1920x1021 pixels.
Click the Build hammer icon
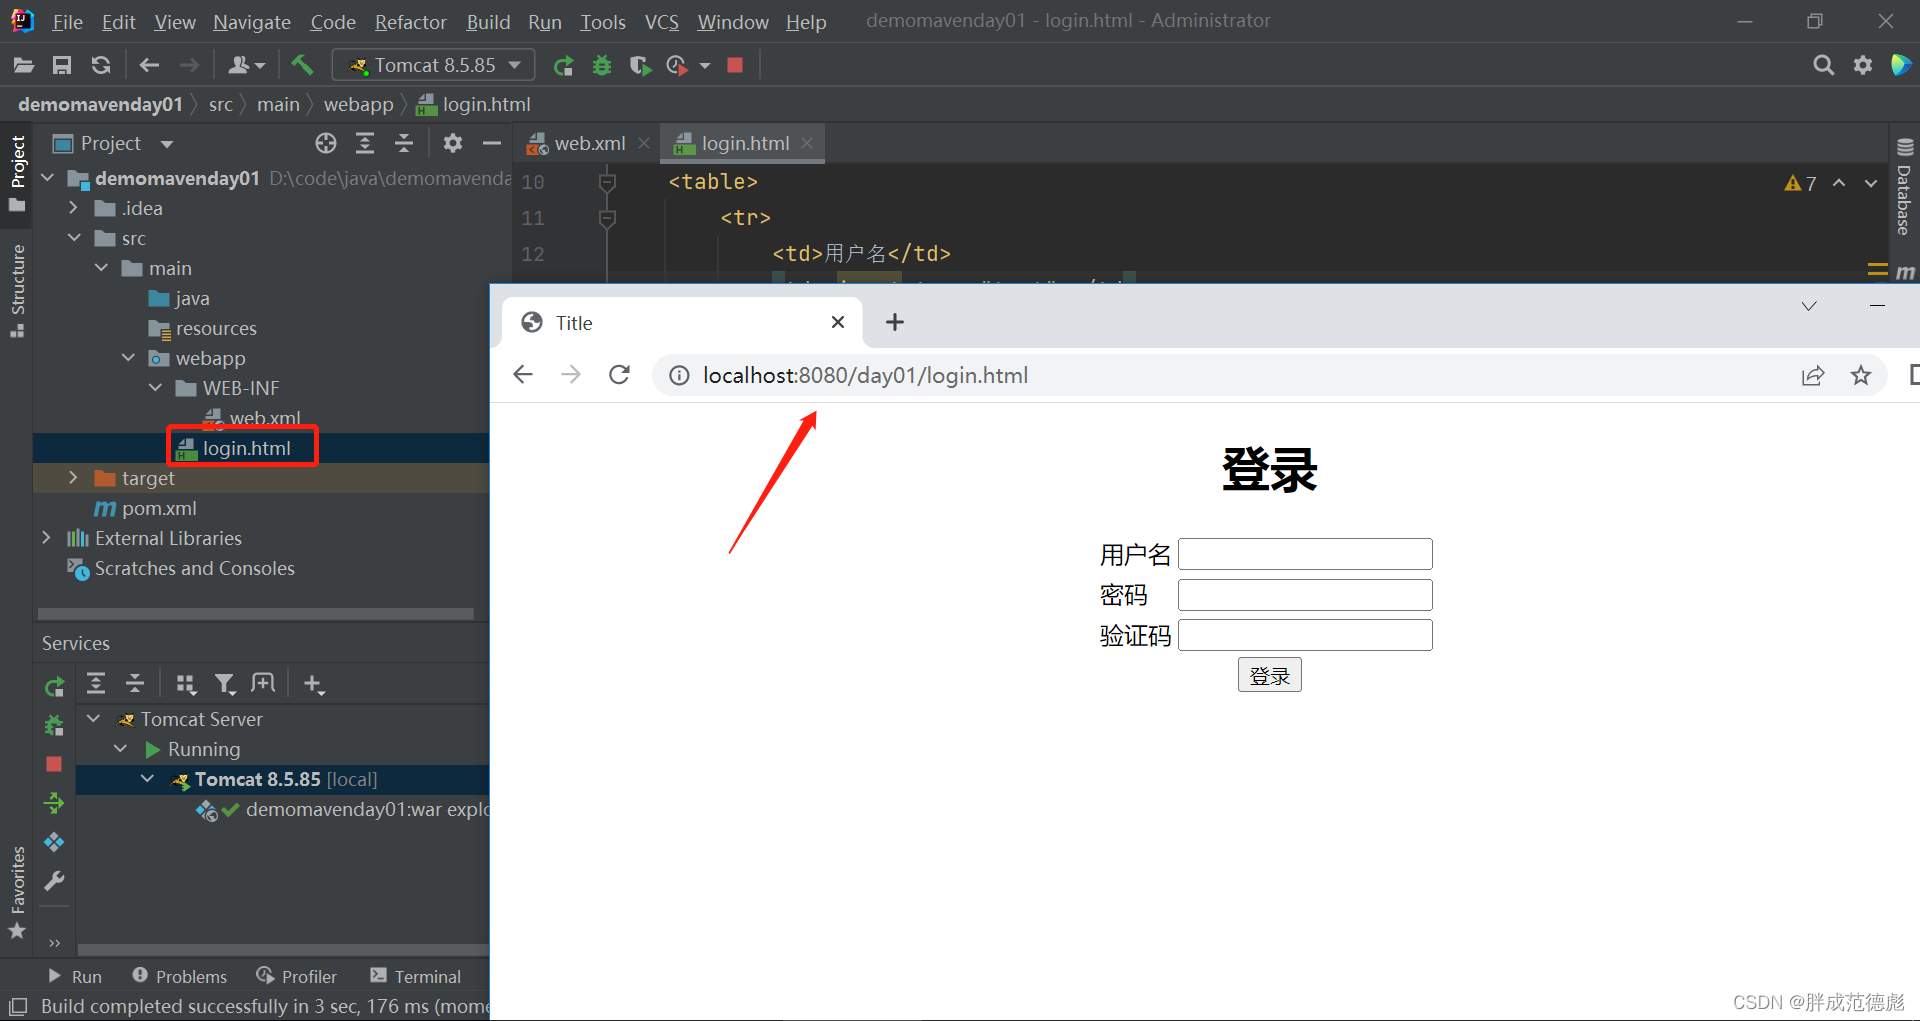point(303,65)
